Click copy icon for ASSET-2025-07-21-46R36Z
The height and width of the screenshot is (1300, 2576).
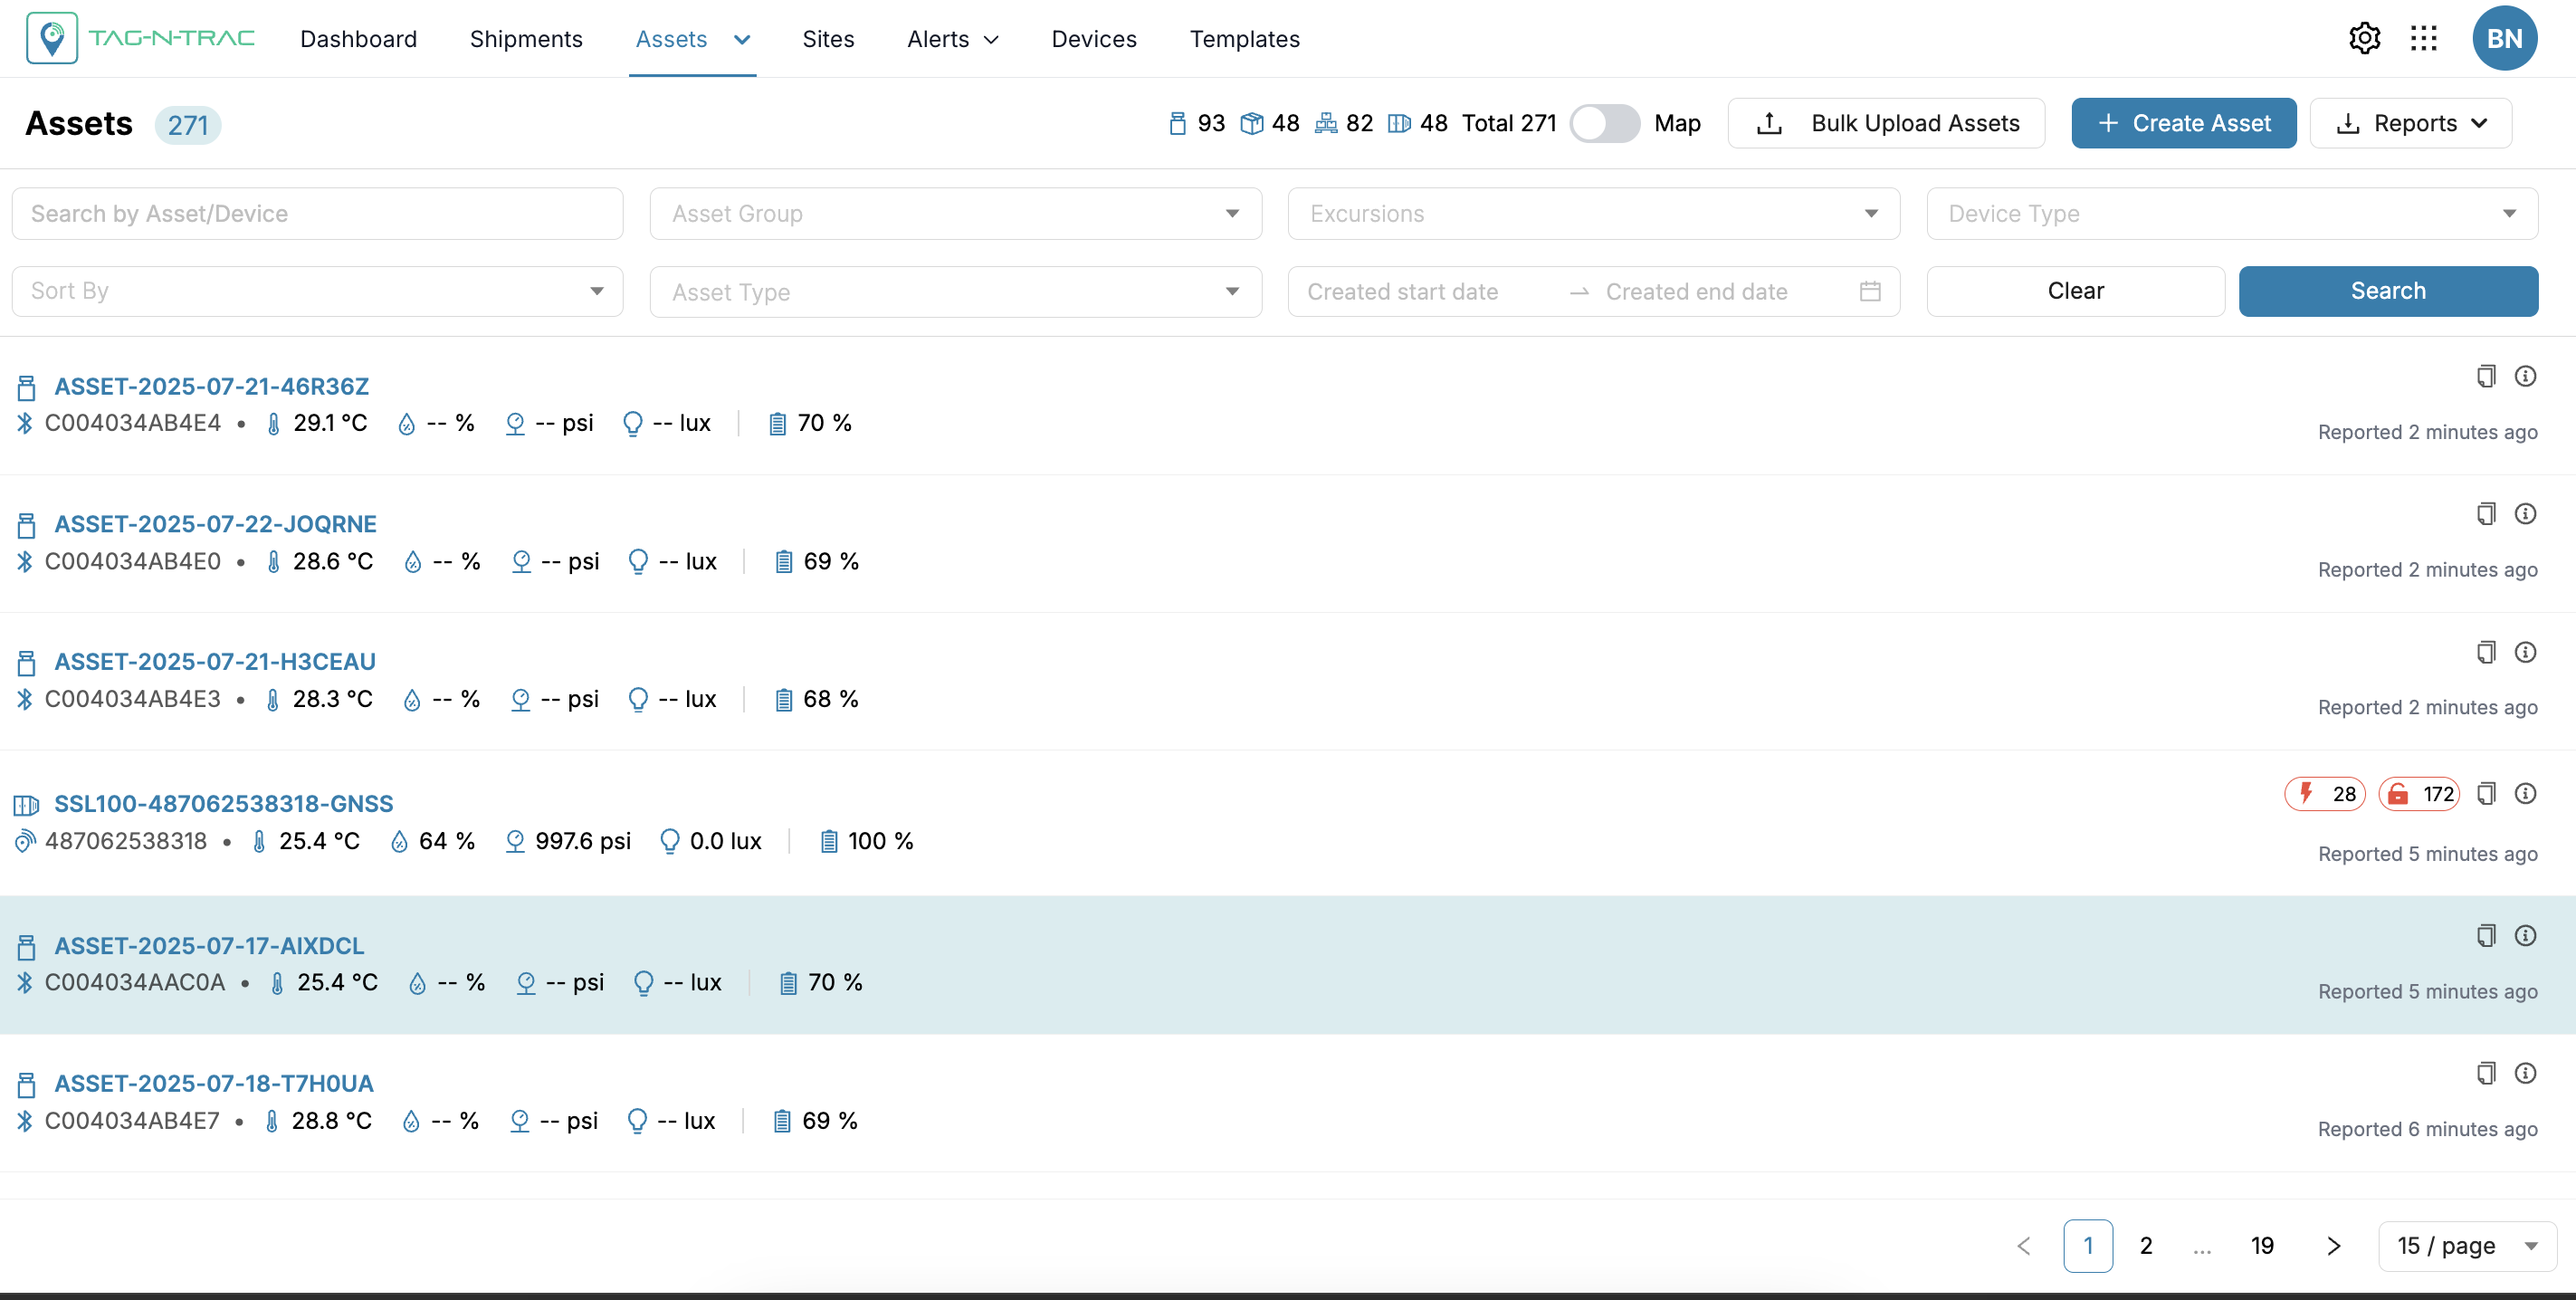click(x=2486, y=376)
